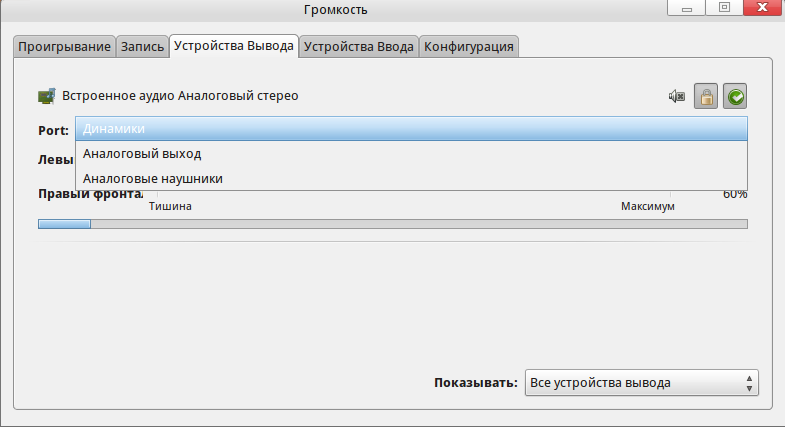
Task: Set device as fallback with green checkmark
Action: 736,97
